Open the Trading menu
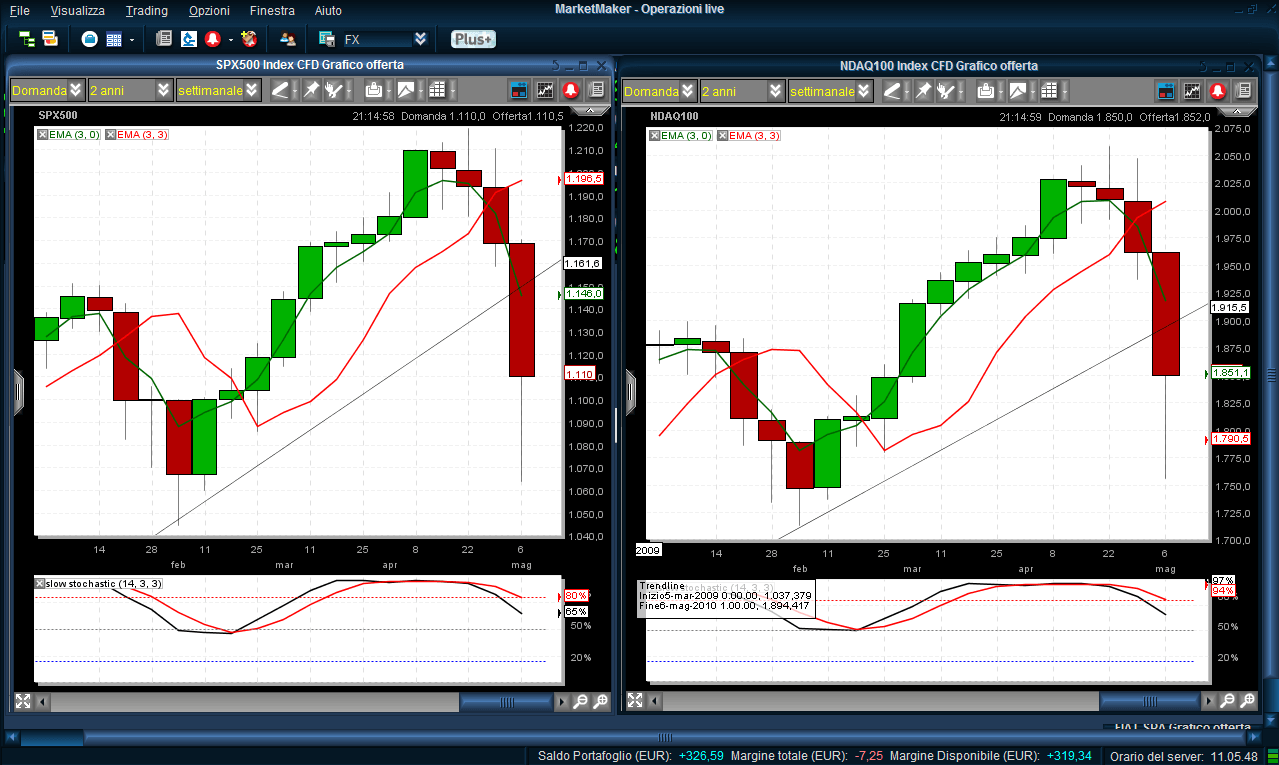This screenshot has height=765, width=1279. point(146,11)
